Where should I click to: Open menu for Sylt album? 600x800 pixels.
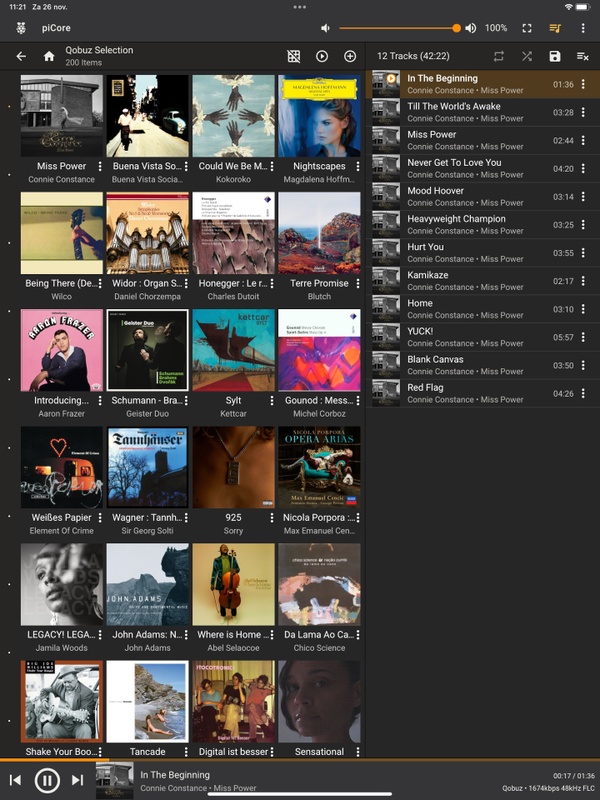(272, 401)
